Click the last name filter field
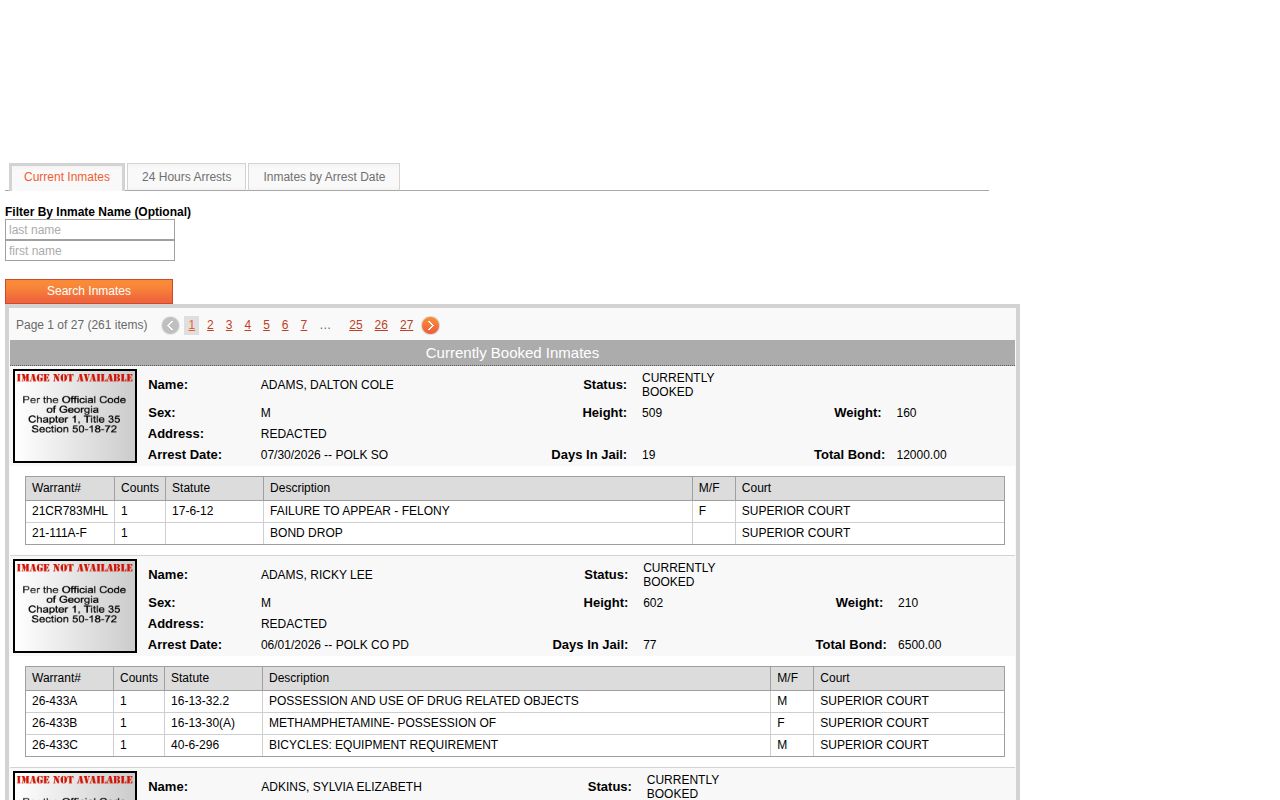1280x800 pixels. [x=90, y=230]
